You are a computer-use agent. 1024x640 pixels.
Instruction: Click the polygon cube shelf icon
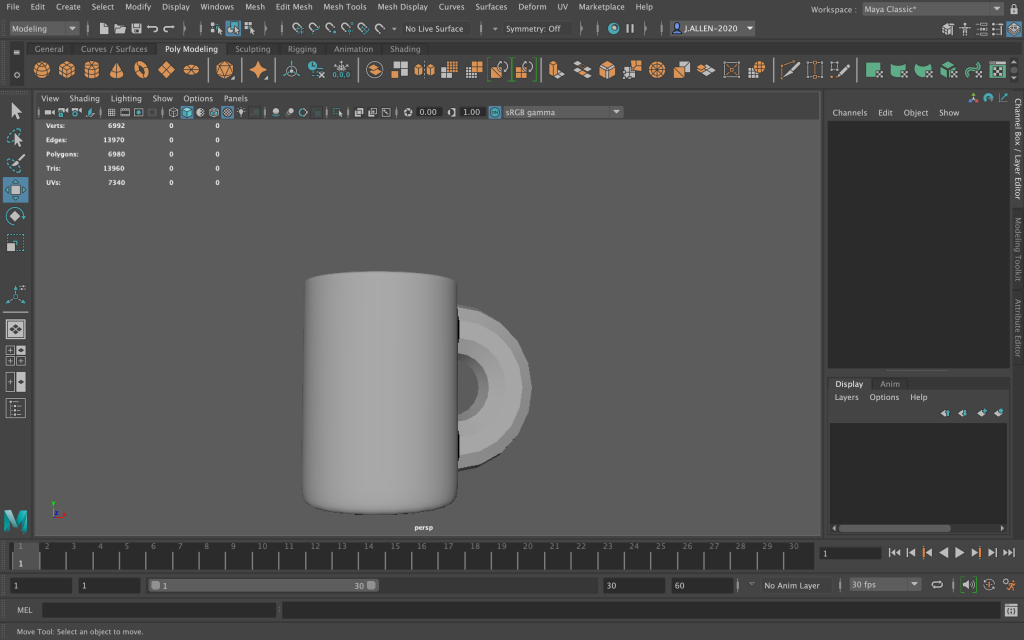click(67, 70)
